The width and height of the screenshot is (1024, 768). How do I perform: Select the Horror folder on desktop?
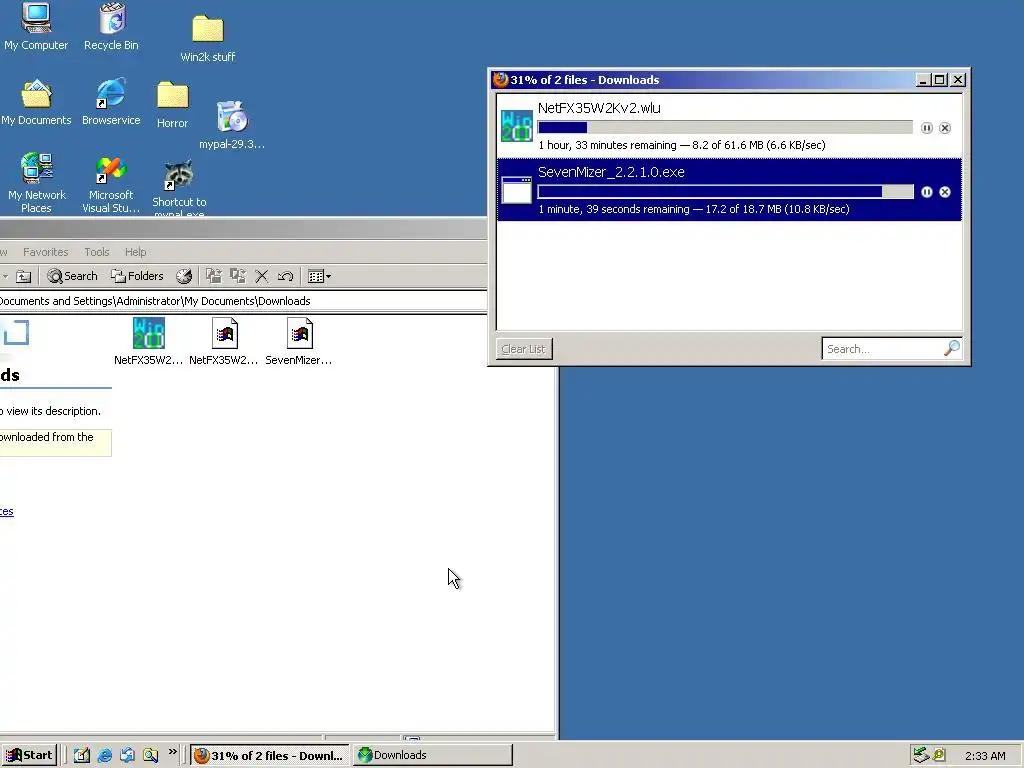[172, 105]
